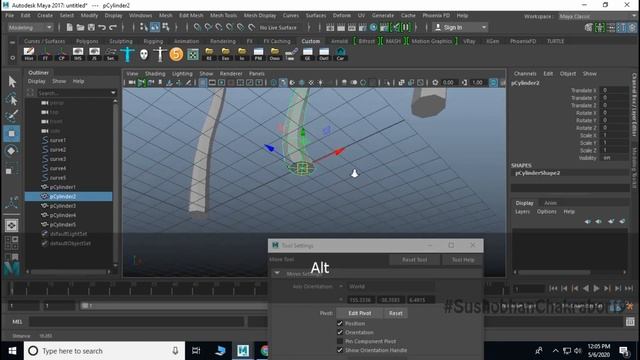Screen dimensions: 640x360
Task: Choose the Paint selection tool
Action: point(12,116)
